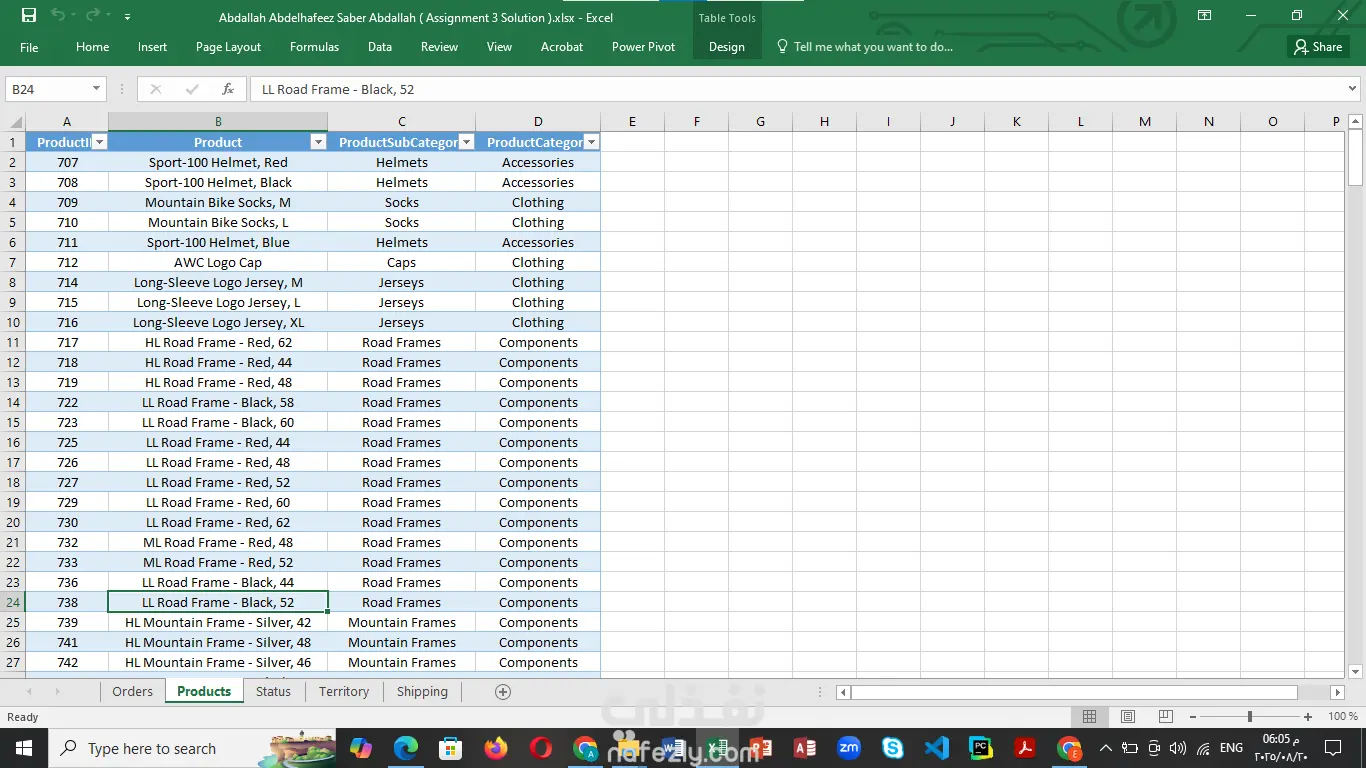Image resolution: width=1366 pixels, height=768 pixels.
Task: Open the Formulas ribbon tab
Action: tap(314, 47)
